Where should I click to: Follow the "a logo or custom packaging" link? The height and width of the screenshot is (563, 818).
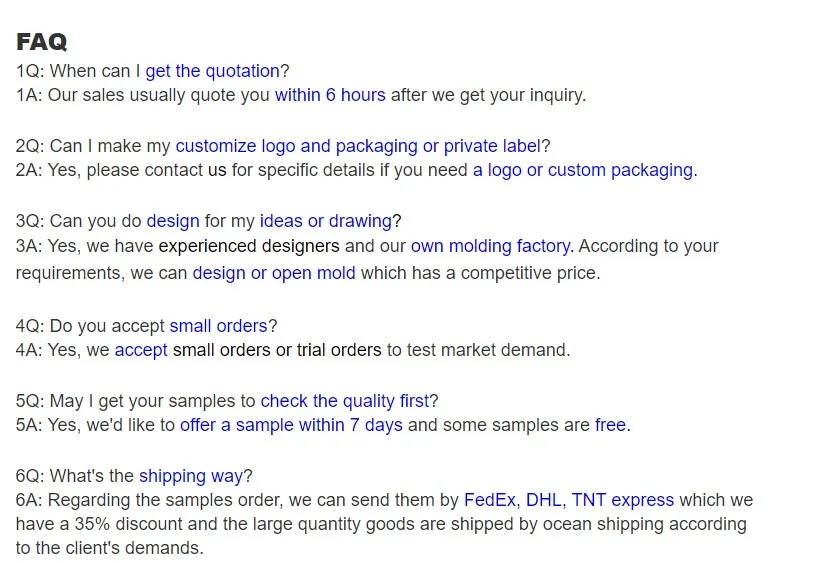coord(583,171)
